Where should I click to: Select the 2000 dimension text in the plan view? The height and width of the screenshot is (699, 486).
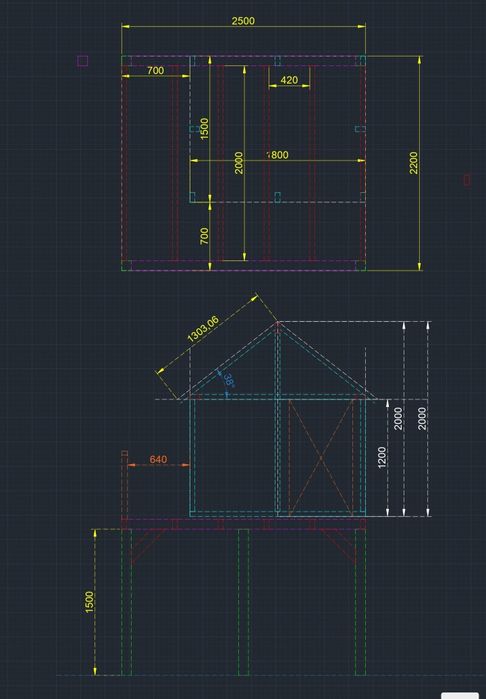pyautogui.click(x=239, y=163)
